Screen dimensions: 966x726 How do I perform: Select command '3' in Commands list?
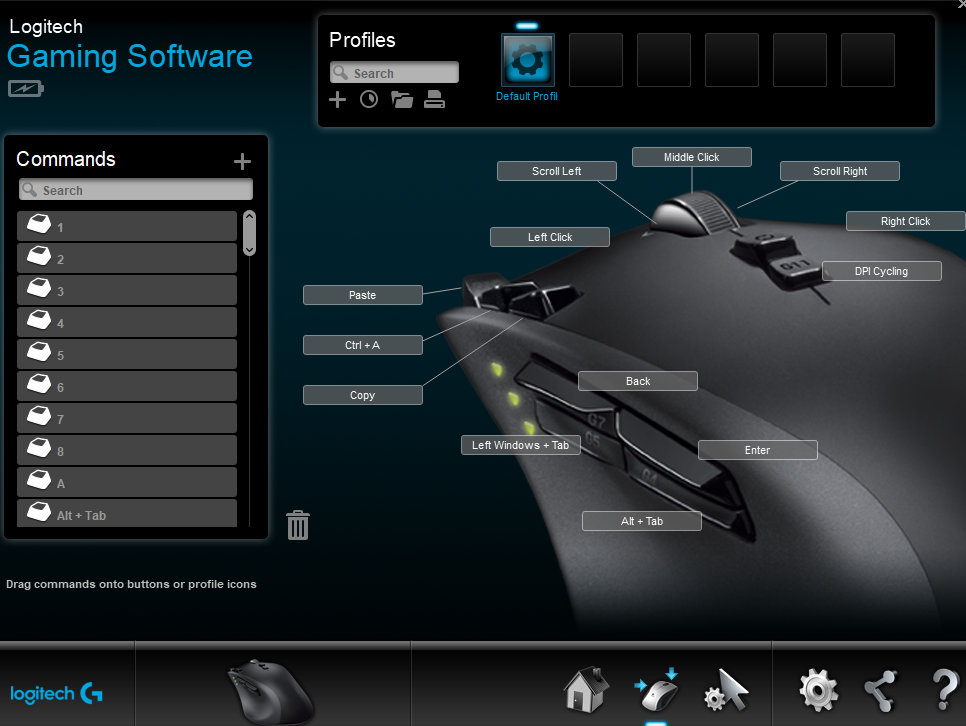[127, 290]
